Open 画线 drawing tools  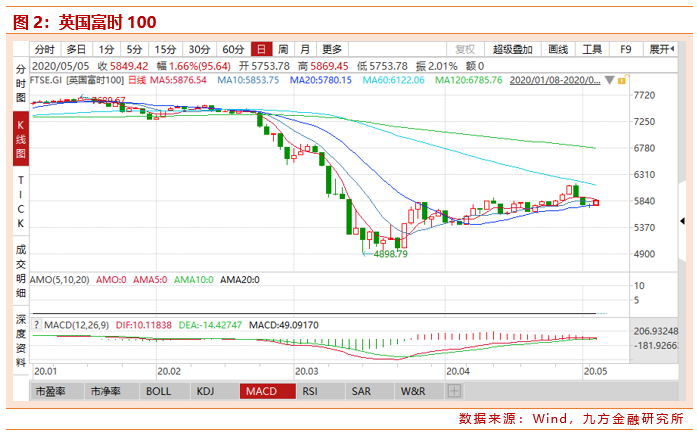coord(558,49)
